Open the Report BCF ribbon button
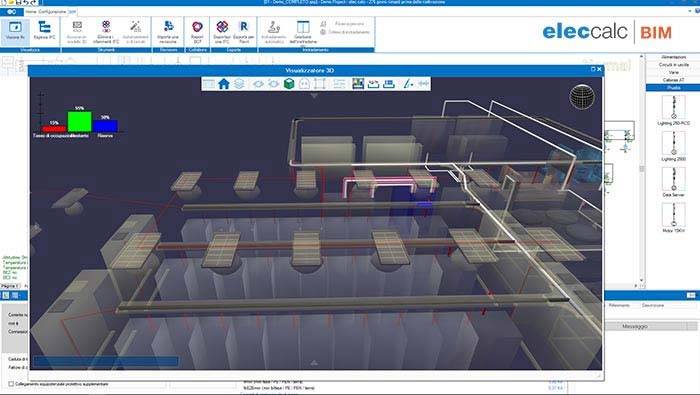 pyautogui.click(x=197, y=31)
